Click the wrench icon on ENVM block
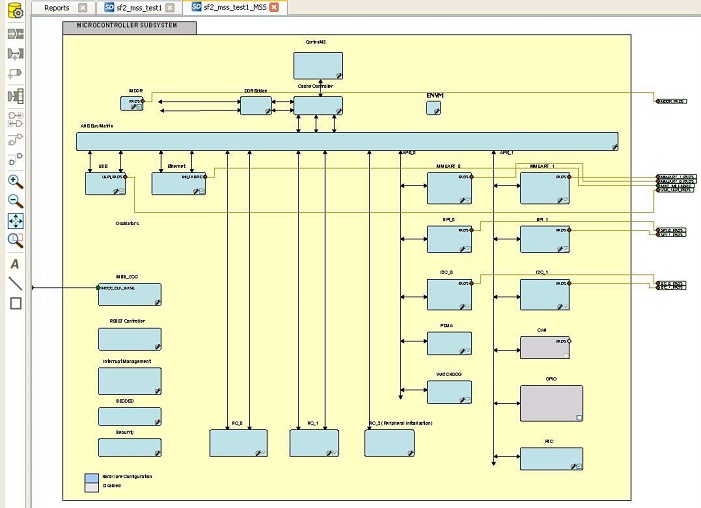 coord(437,111)
